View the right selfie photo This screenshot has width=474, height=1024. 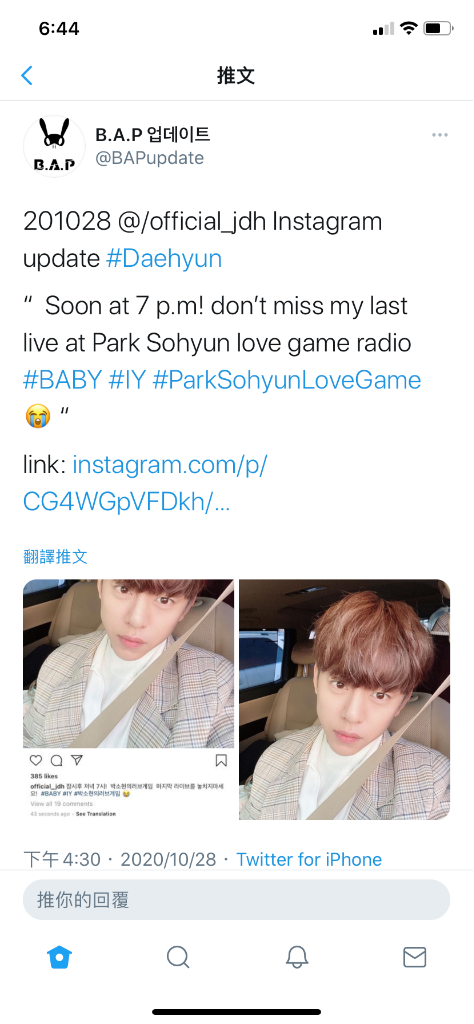point(345,699)
